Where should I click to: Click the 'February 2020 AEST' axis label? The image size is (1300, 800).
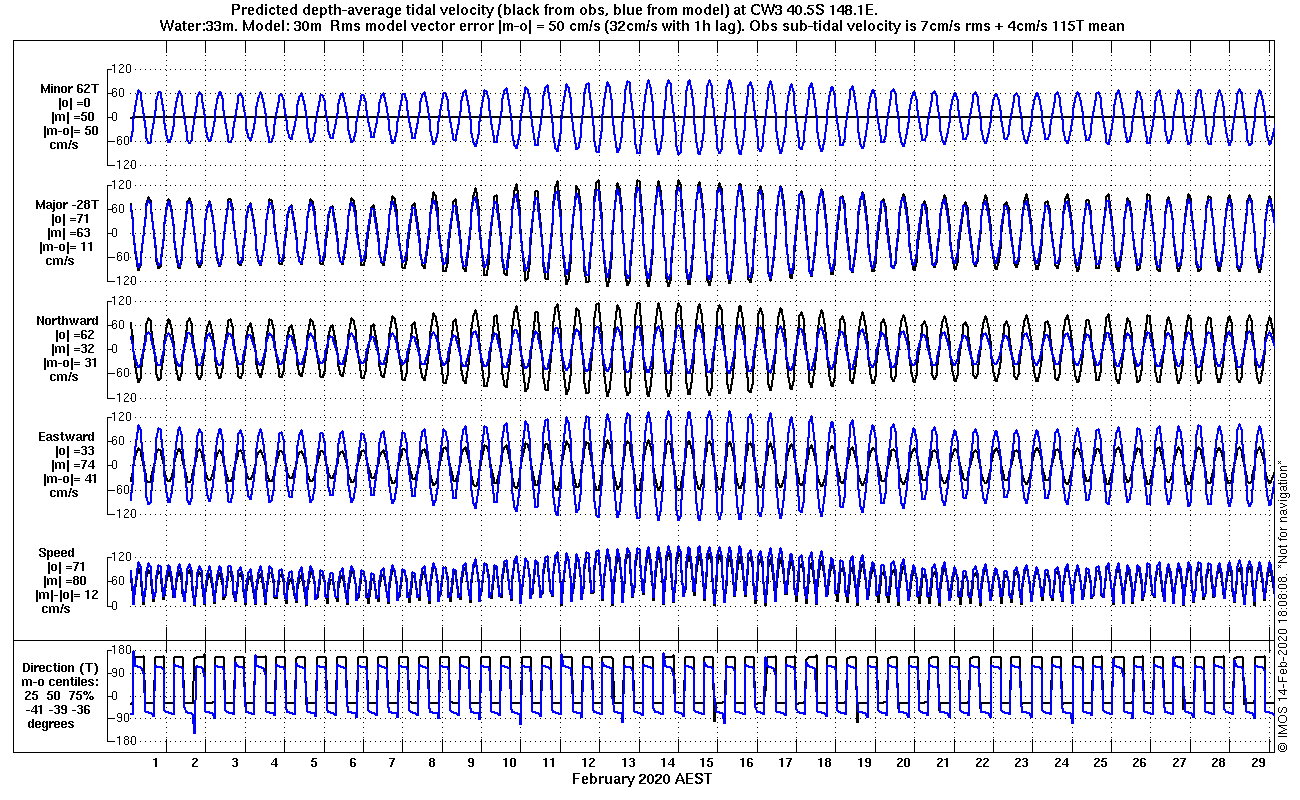coord(642,779)
